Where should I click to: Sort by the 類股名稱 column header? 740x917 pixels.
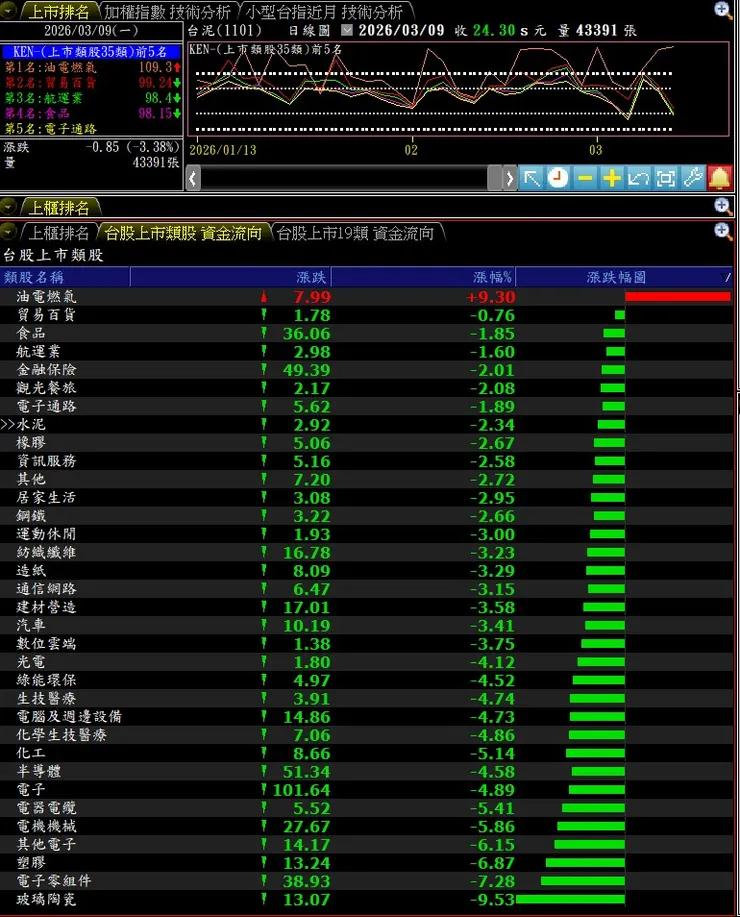pos(65,277)
